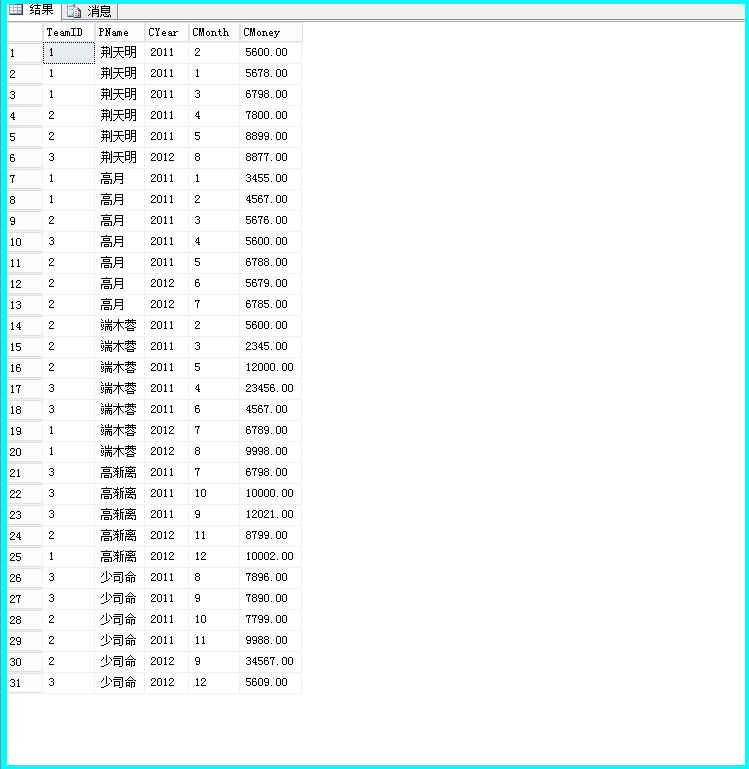Click CMoney value 5676.00
Viewport: 749px width, 769px height.
click(x=266, y=220)
